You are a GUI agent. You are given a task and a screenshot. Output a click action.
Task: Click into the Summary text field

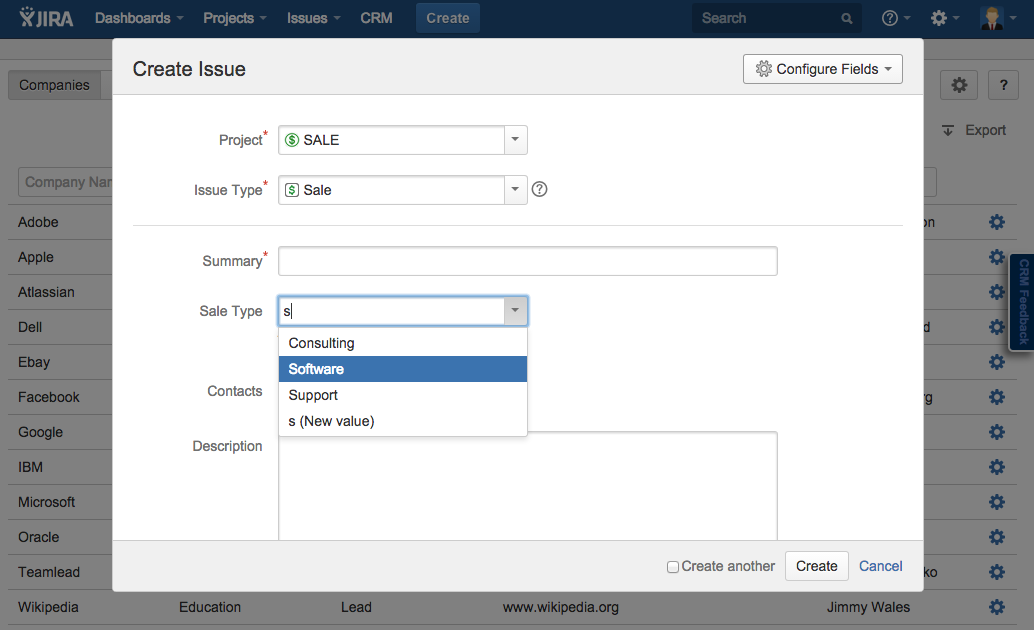pos(527,261)
